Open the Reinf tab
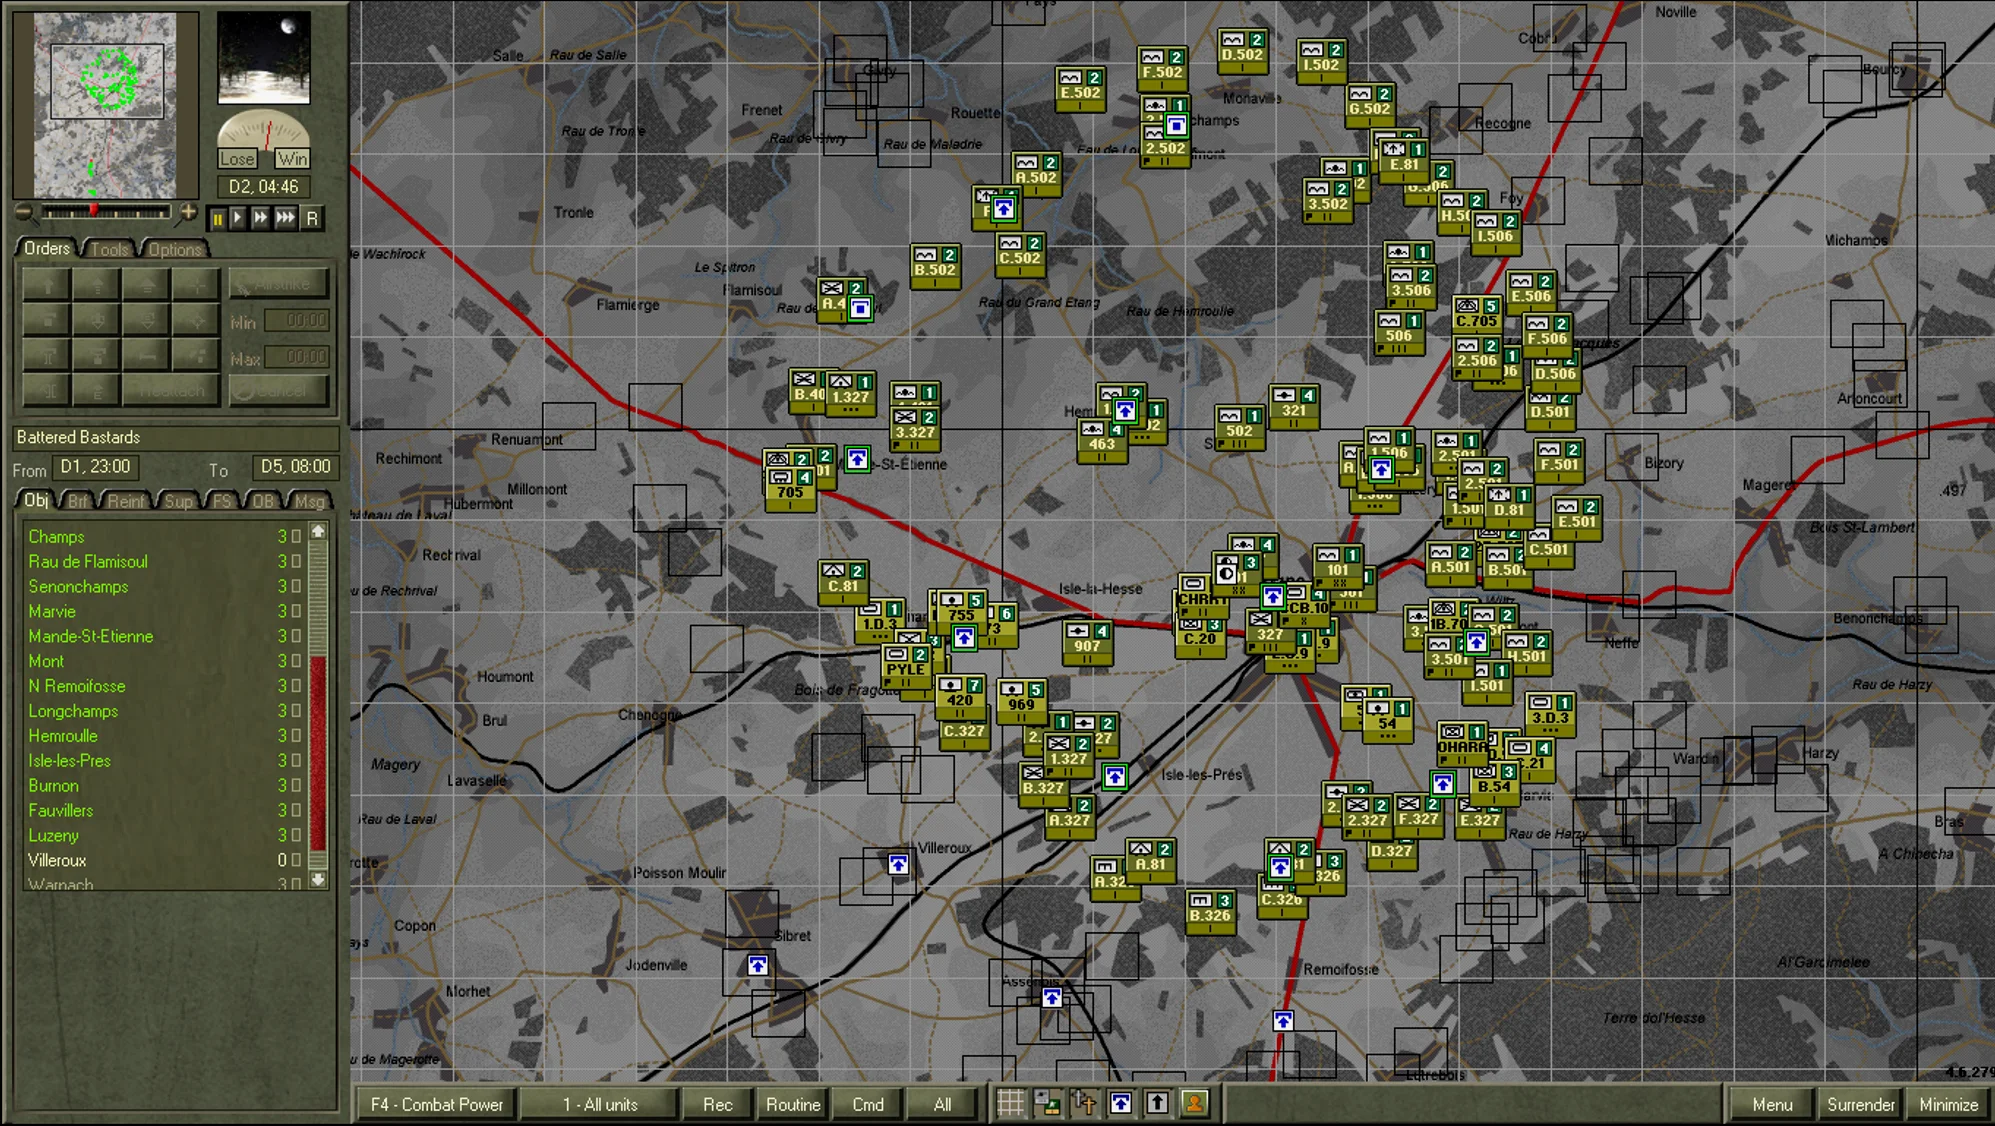1995x1126 pixels. (x=125, y=501)
